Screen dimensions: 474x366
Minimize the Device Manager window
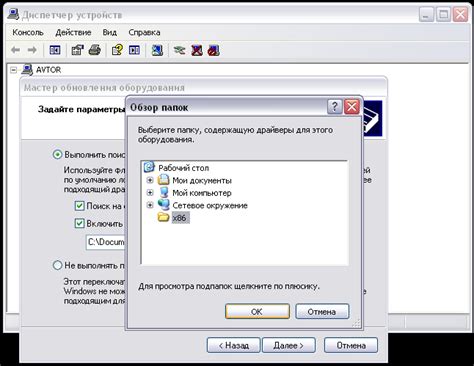coord(426,14)
